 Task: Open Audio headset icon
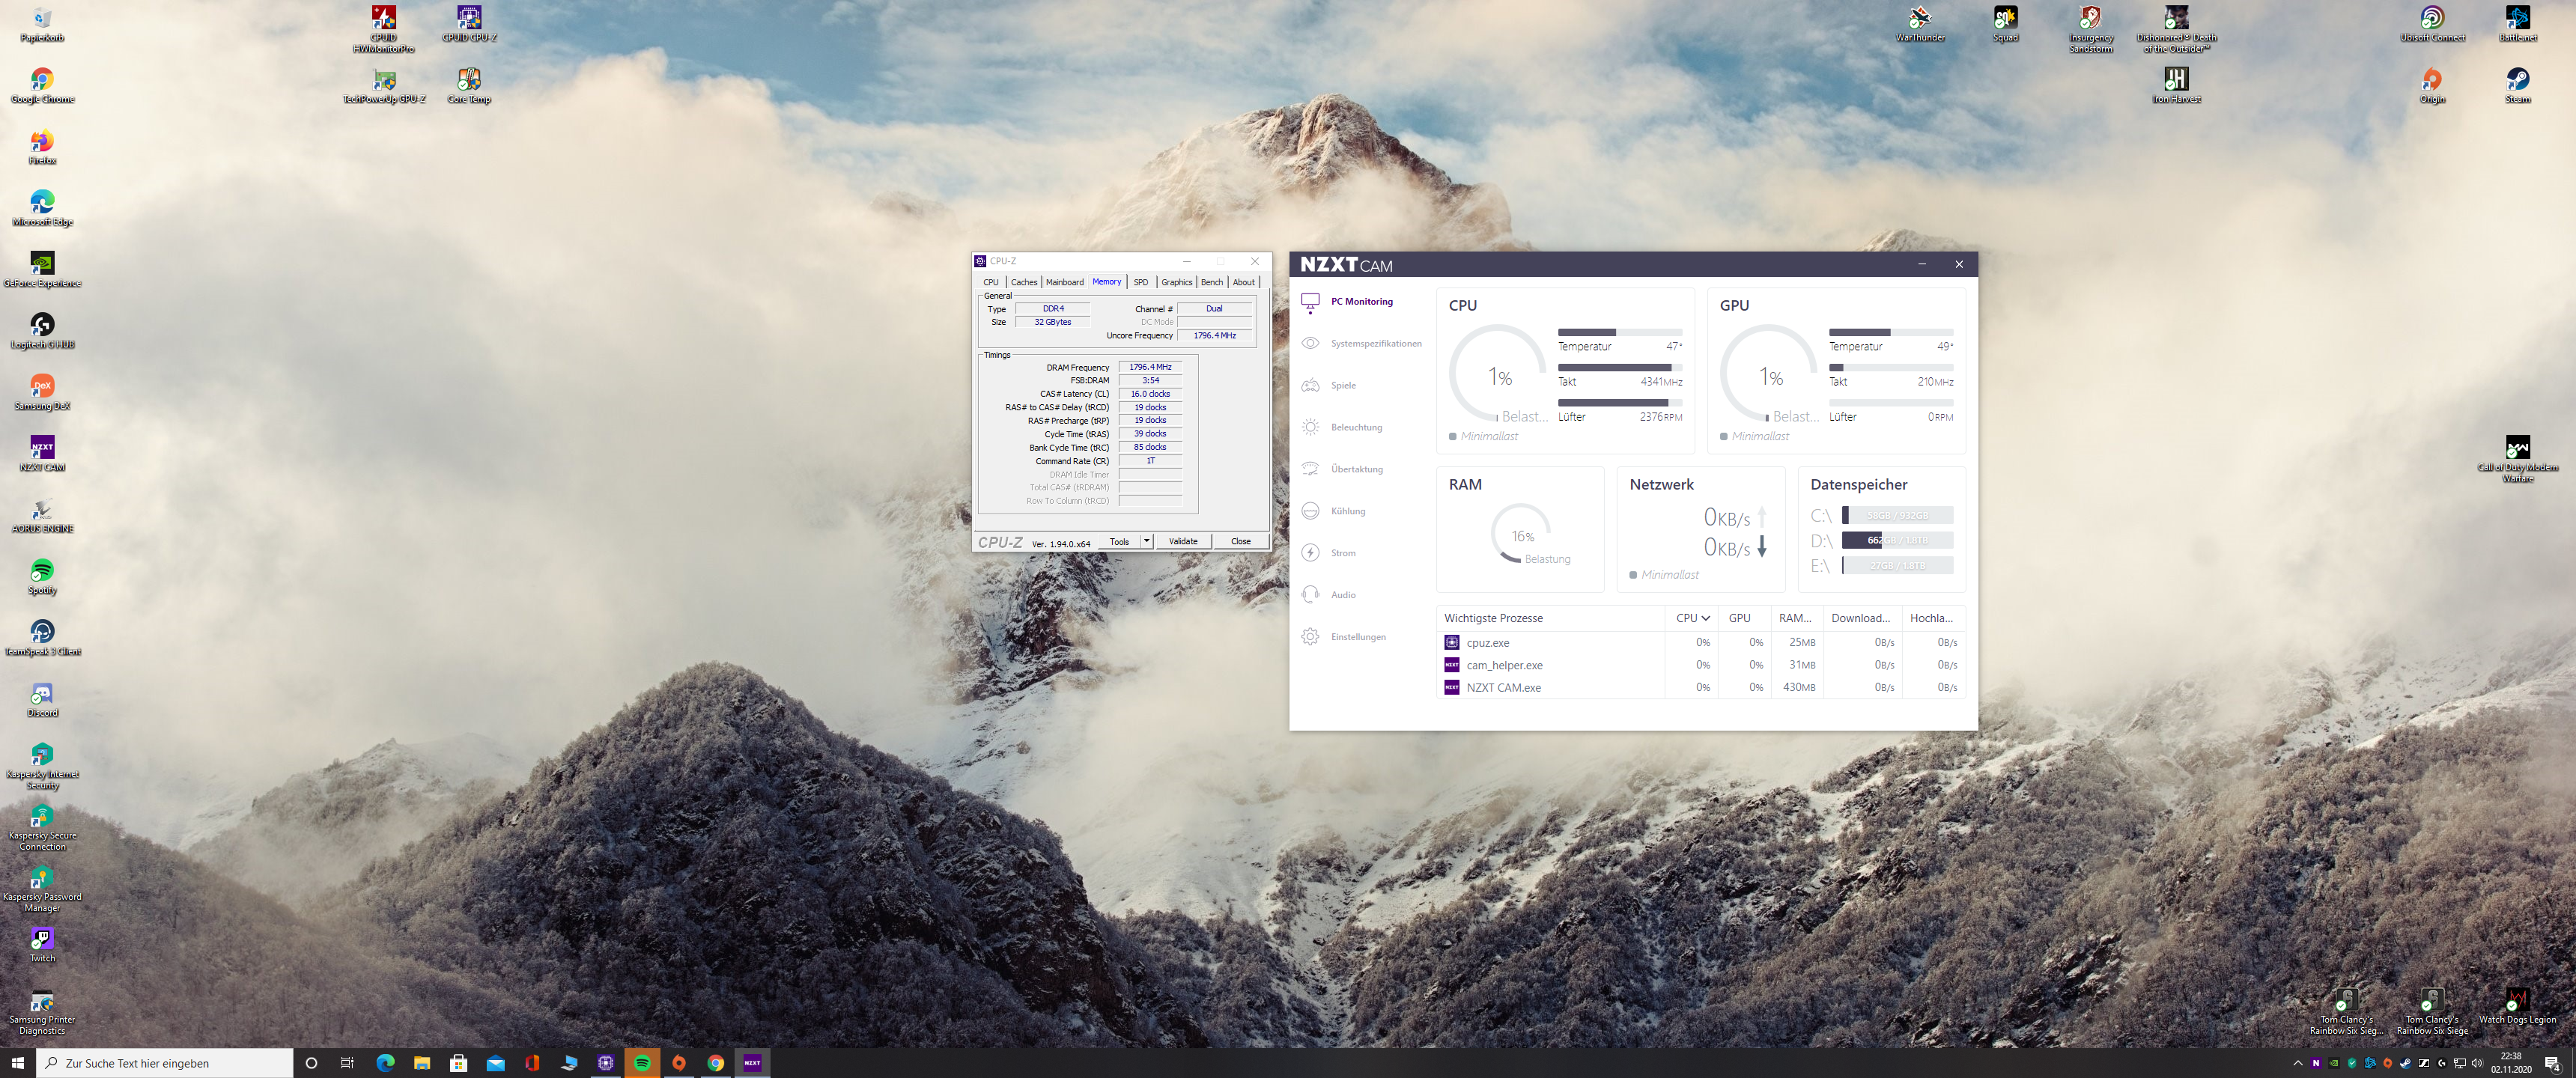pyautogui.click(x=1310, y=595)
